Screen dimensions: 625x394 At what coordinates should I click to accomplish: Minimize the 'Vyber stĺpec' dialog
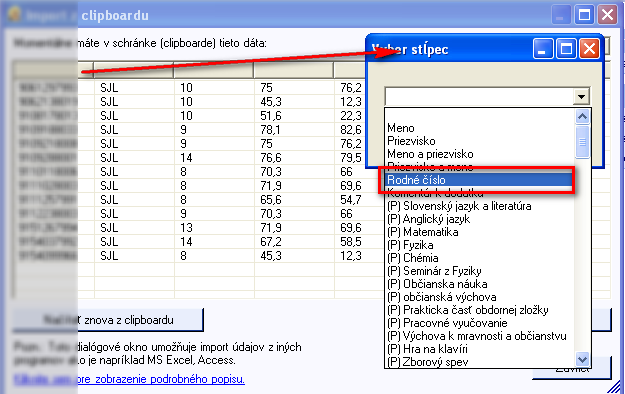tap(542, 49)
